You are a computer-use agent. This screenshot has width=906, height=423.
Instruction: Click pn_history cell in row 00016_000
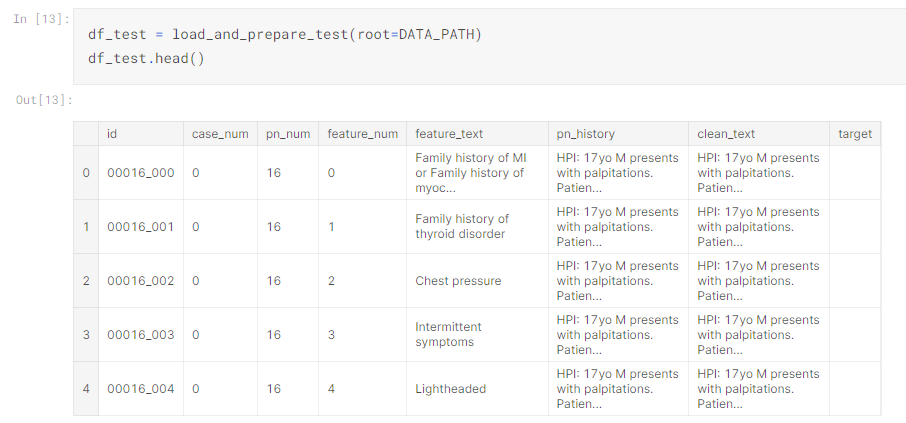point(618,173)
